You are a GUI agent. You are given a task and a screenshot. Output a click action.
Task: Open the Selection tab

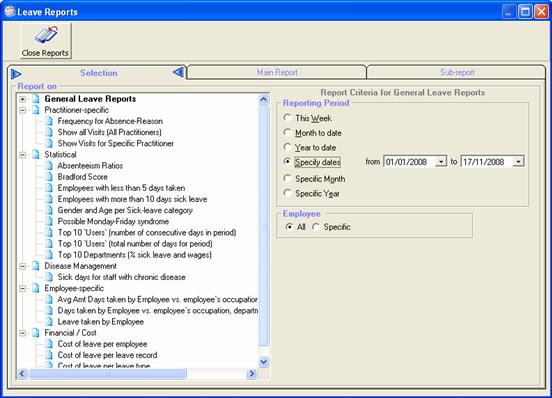point(99,73)
